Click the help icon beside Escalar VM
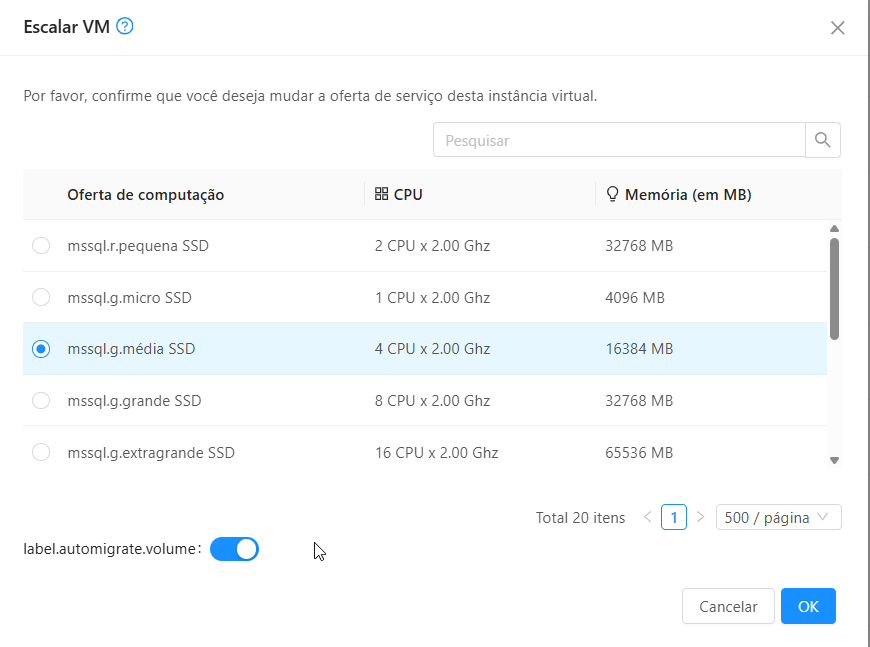The height and width of the screenshot is (647, 870). (x=125, y=27)
